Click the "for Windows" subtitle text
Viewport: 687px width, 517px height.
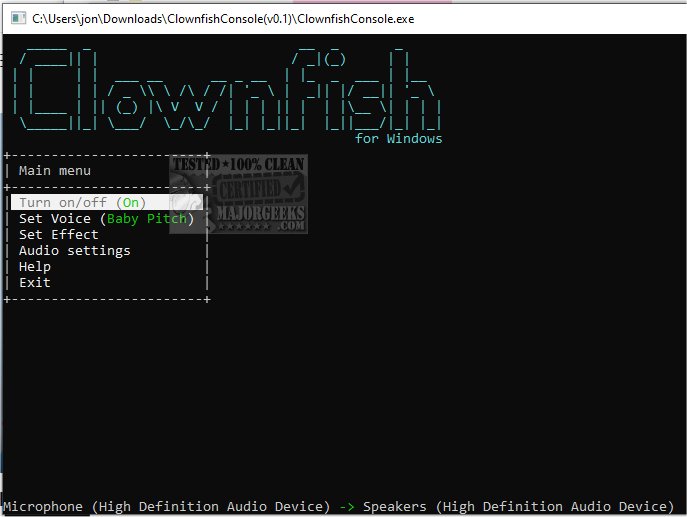[398, 138]
